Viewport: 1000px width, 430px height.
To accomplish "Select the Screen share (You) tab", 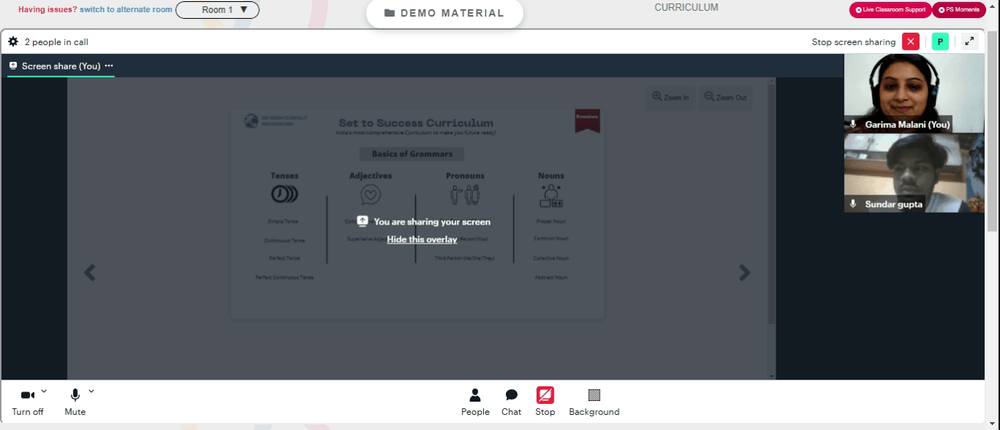I will coord(61,66).
